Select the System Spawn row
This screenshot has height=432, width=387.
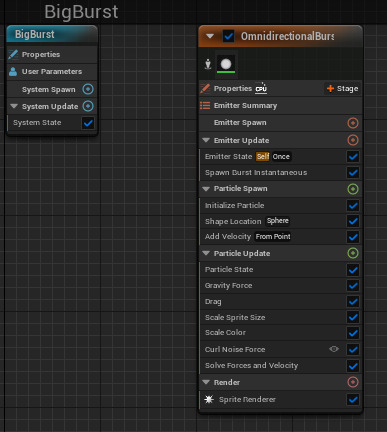tap(52, 89)
